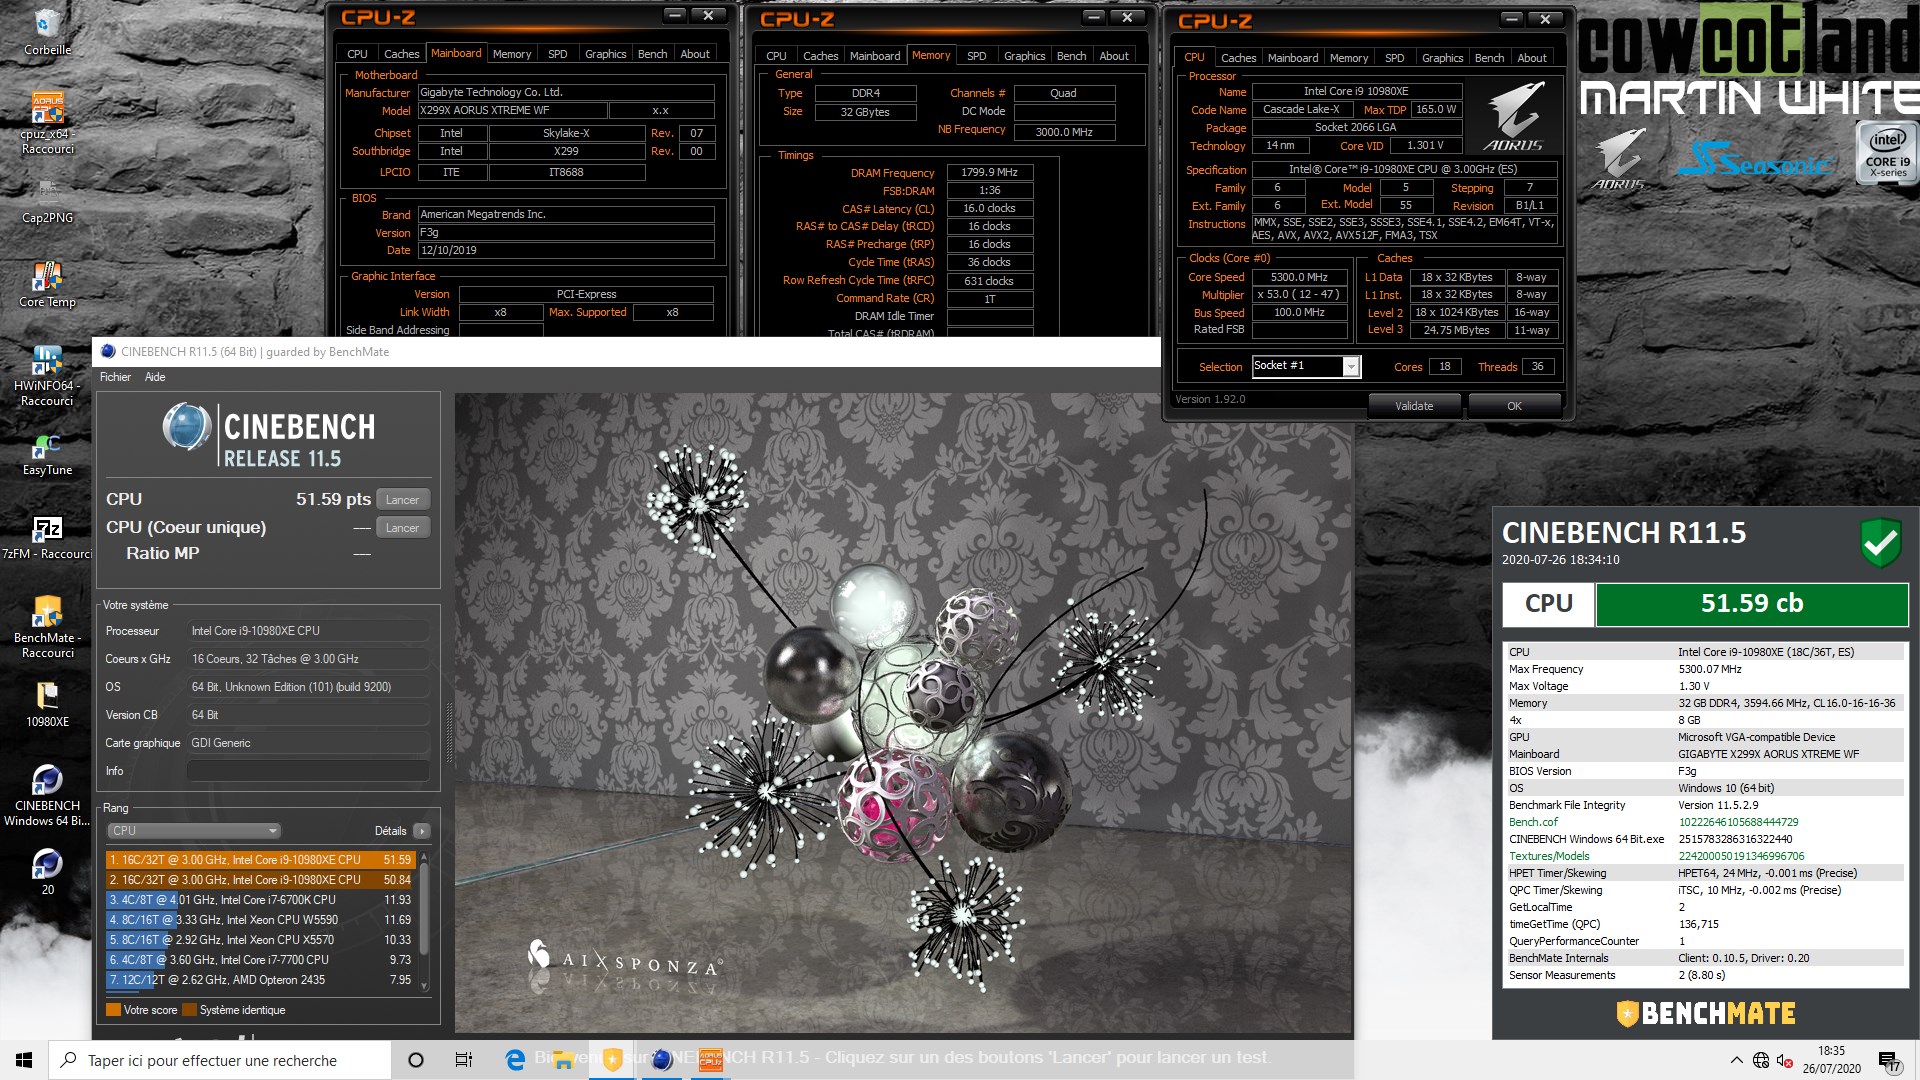
Task: Open the Cap2PNG desktop icon
Action: pyautogui.click(x=47, y=202)
